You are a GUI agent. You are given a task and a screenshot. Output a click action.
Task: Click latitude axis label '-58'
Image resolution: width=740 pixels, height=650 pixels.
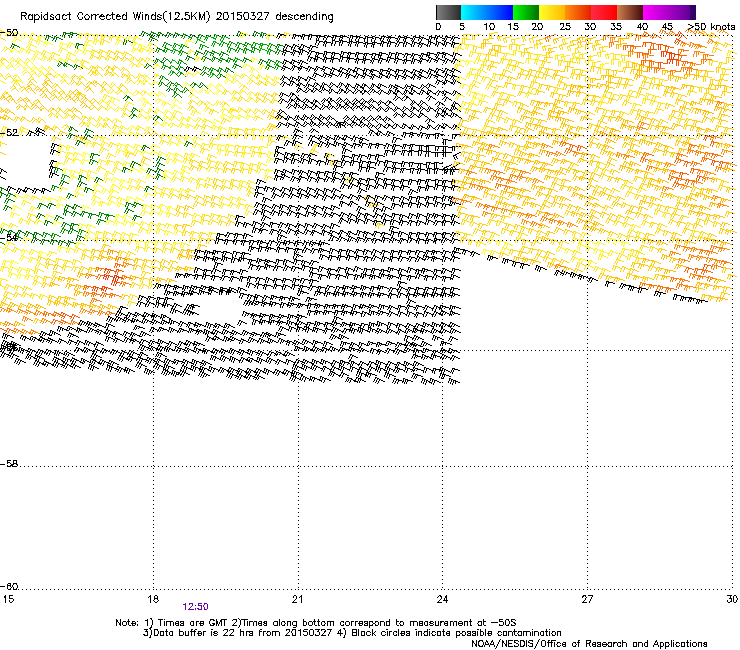[9, 464]
